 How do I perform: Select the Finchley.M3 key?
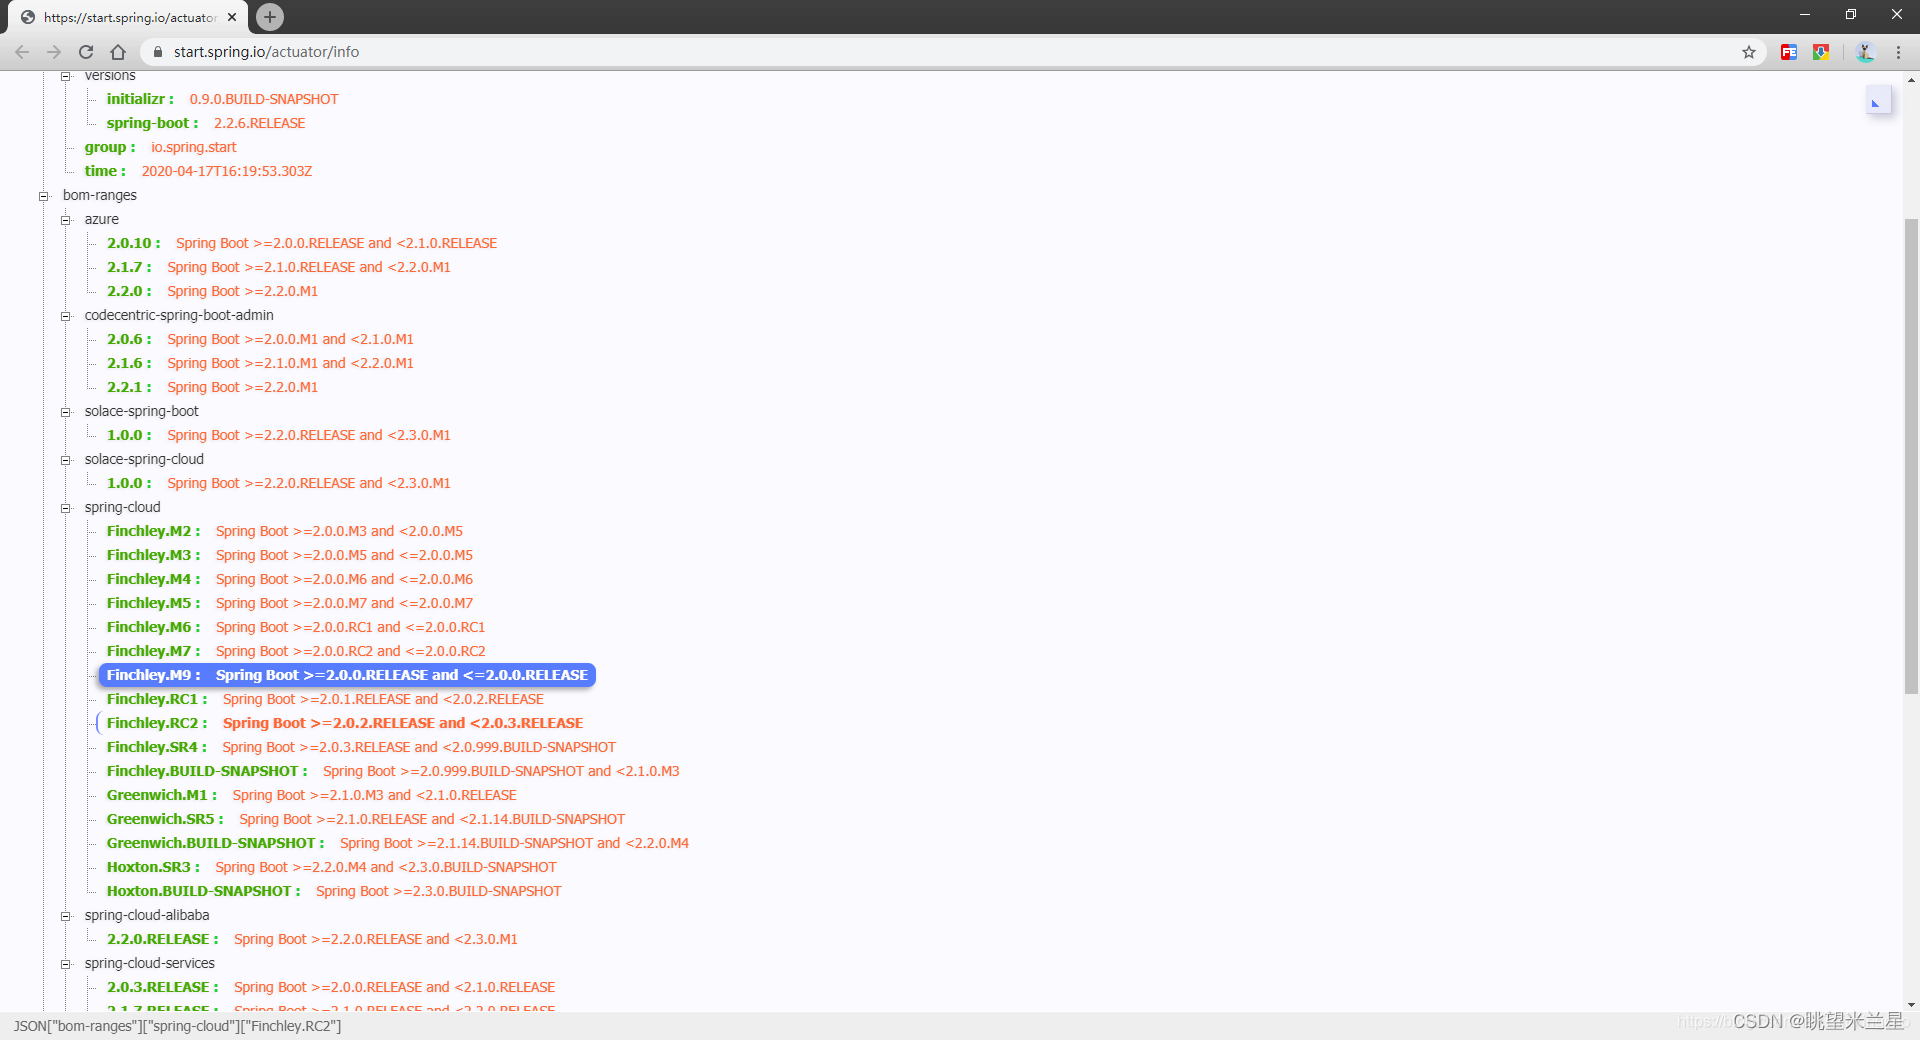(x=149, y=555)
